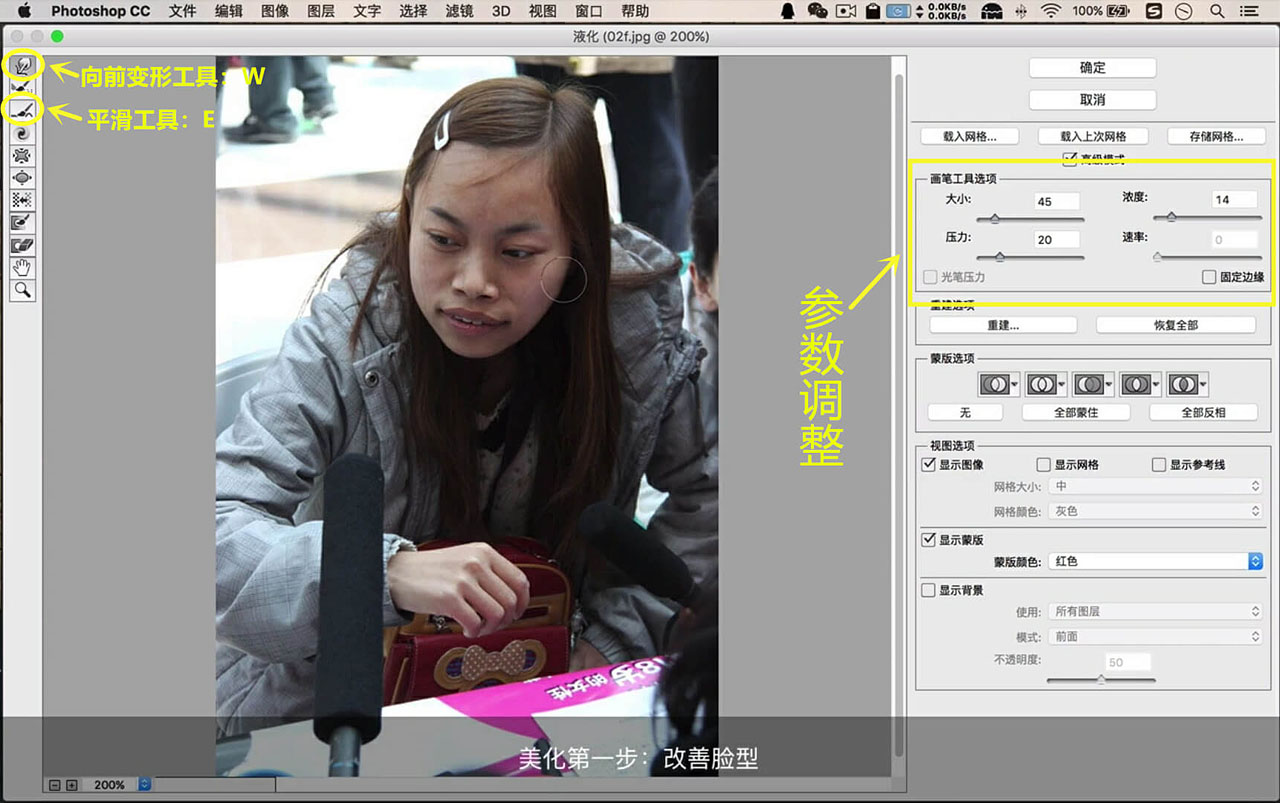Toggle the 光笔压力 checkbox

931,277
